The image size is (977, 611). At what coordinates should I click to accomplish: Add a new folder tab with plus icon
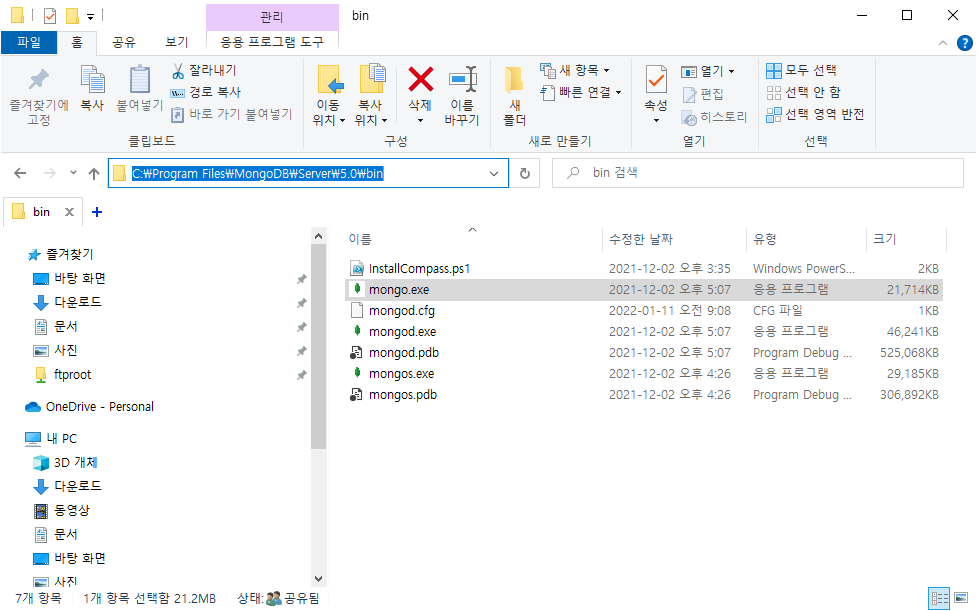[x=97, y=212]
